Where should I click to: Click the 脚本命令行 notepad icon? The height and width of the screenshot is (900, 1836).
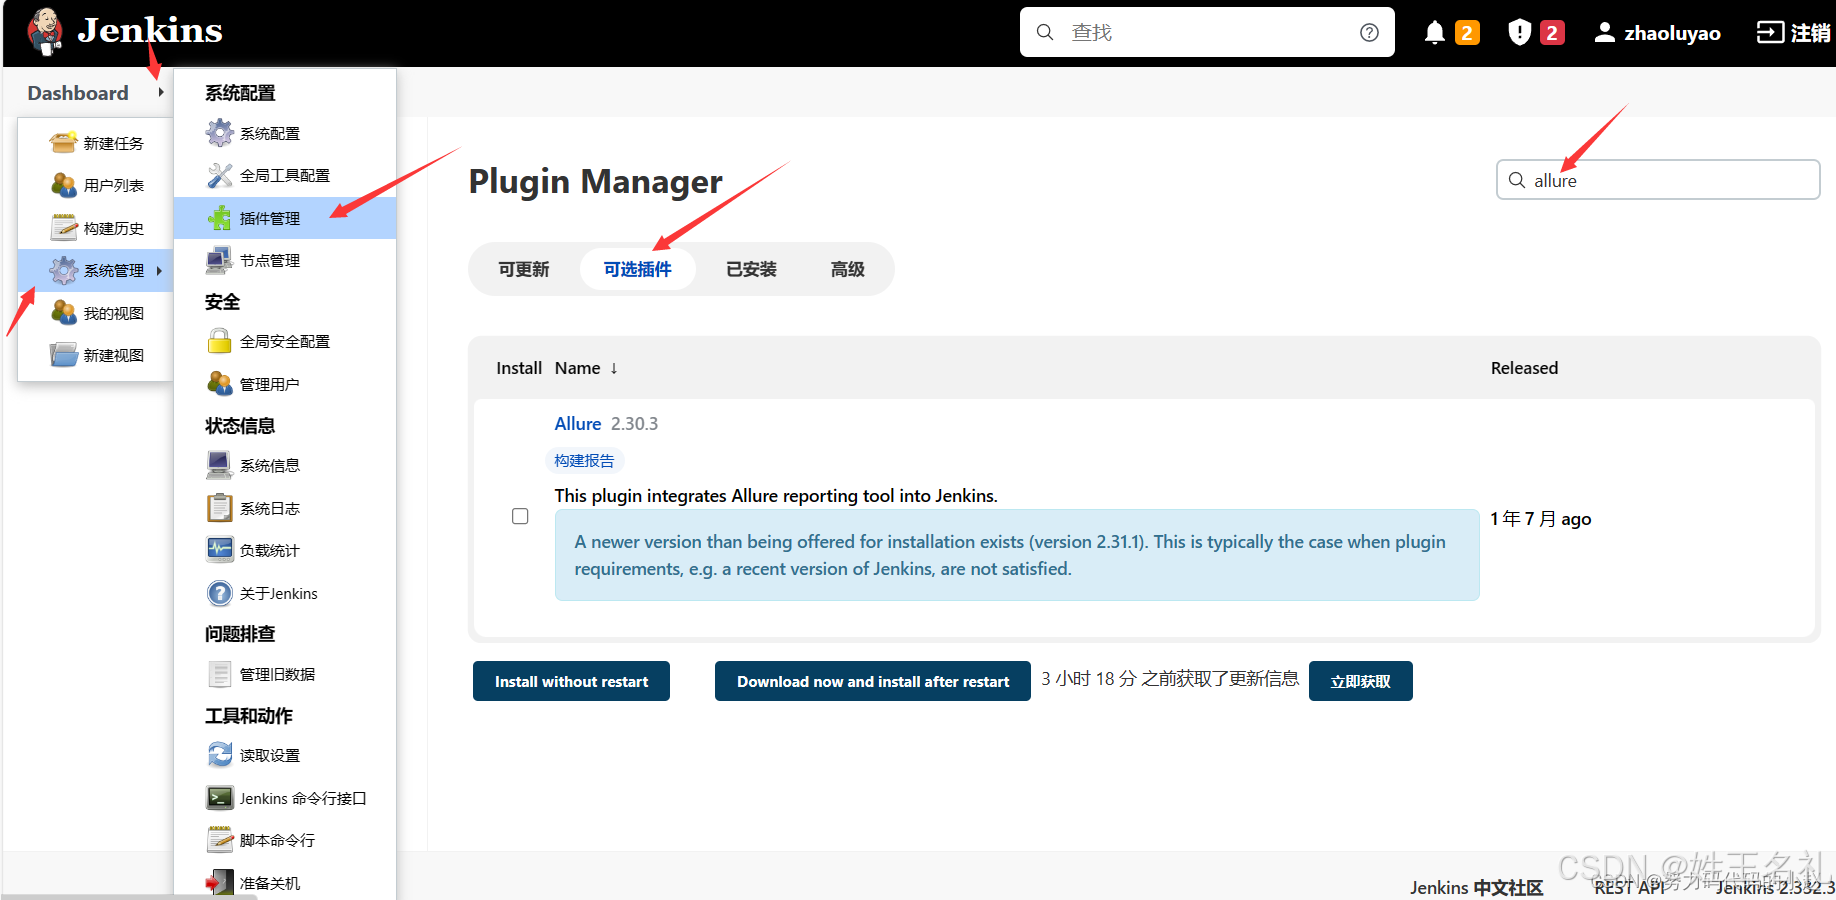click(x=220, y=840)
